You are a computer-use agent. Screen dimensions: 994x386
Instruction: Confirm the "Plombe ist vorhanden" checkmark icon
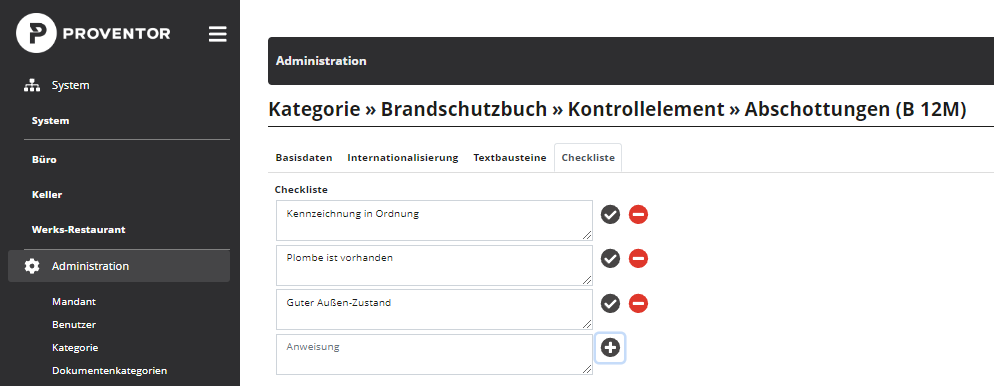[x=610, y=259]
